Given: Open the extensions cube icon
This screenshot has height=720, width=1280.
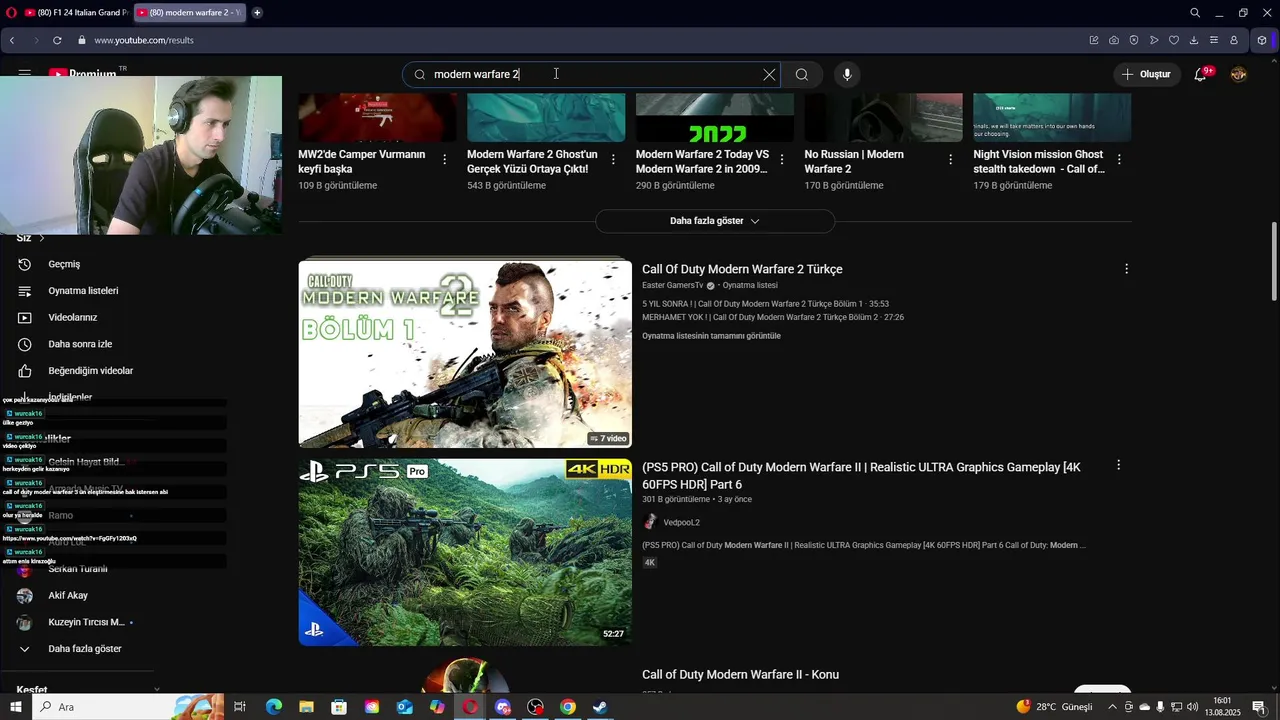Looking at the screenshot, I should [1262, 40].
